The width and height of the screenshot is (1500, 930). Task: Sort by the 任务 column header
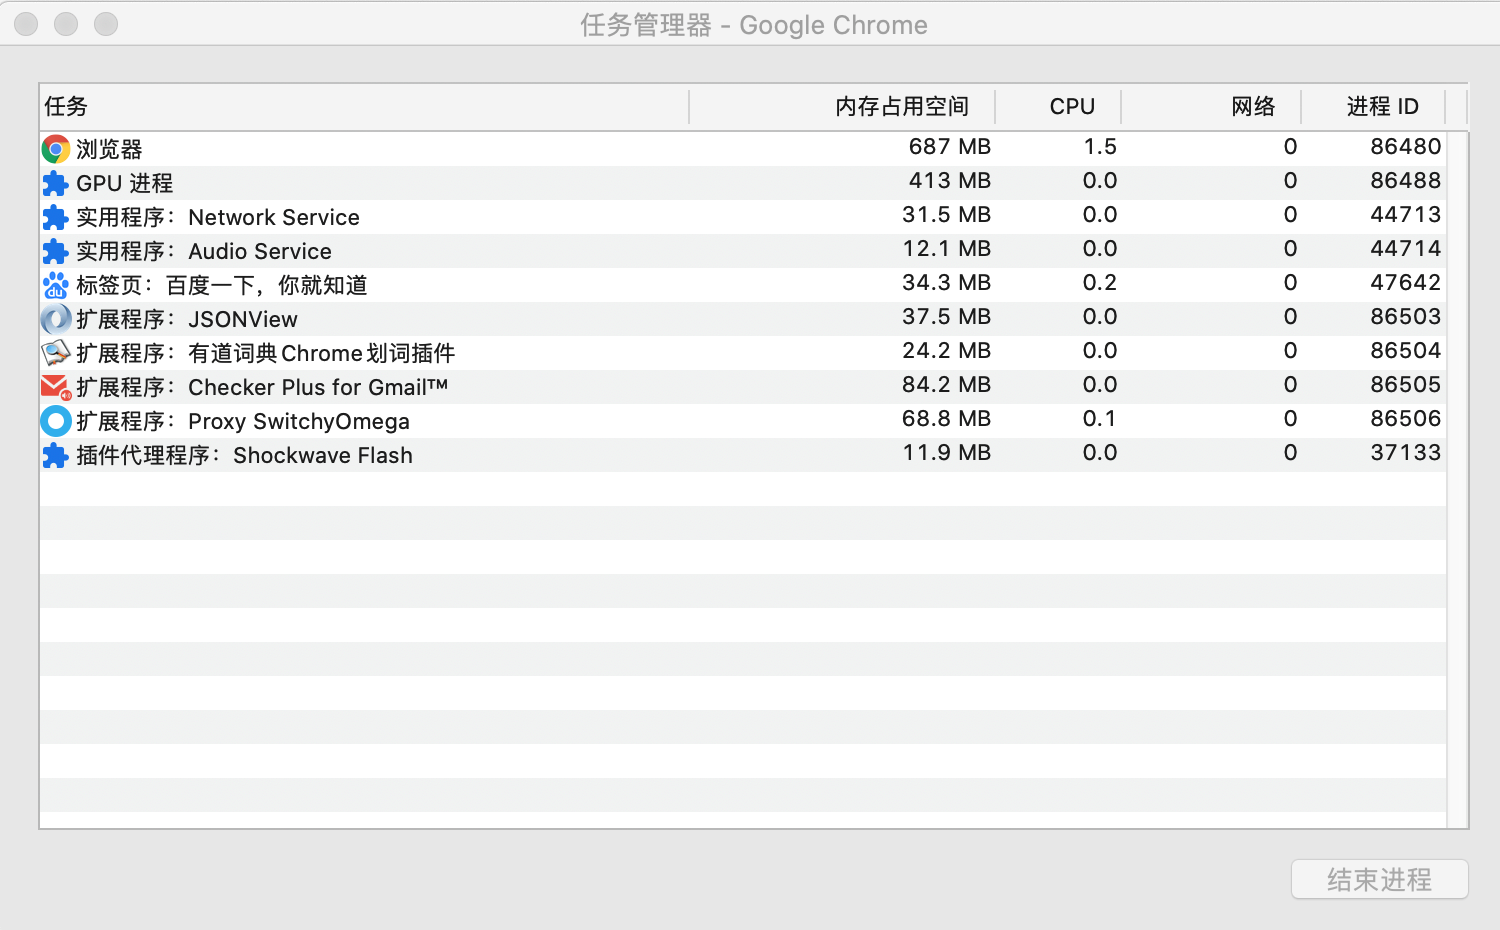[364, 107]
